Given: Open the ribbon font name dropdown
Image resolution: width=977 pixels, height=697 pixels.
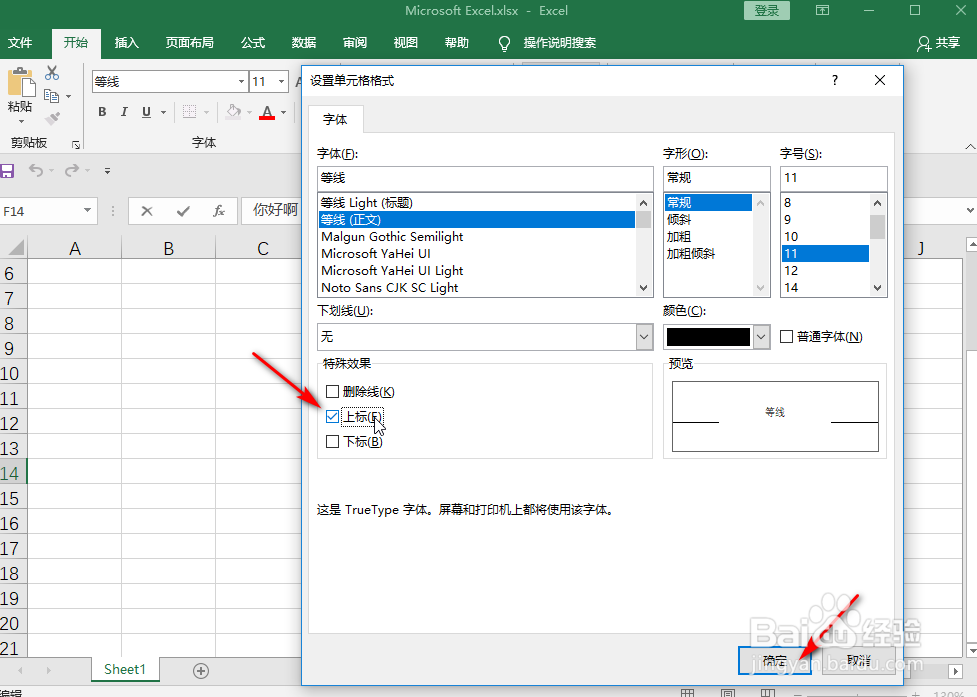Looking at the screenshot, I should tap(241, 82).
